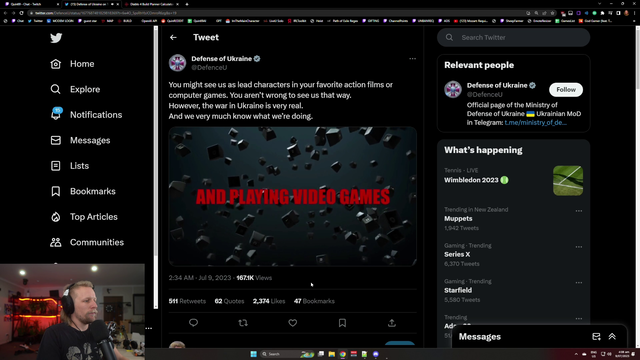
Task: Click the Home house icon
Action: (56, 64)
